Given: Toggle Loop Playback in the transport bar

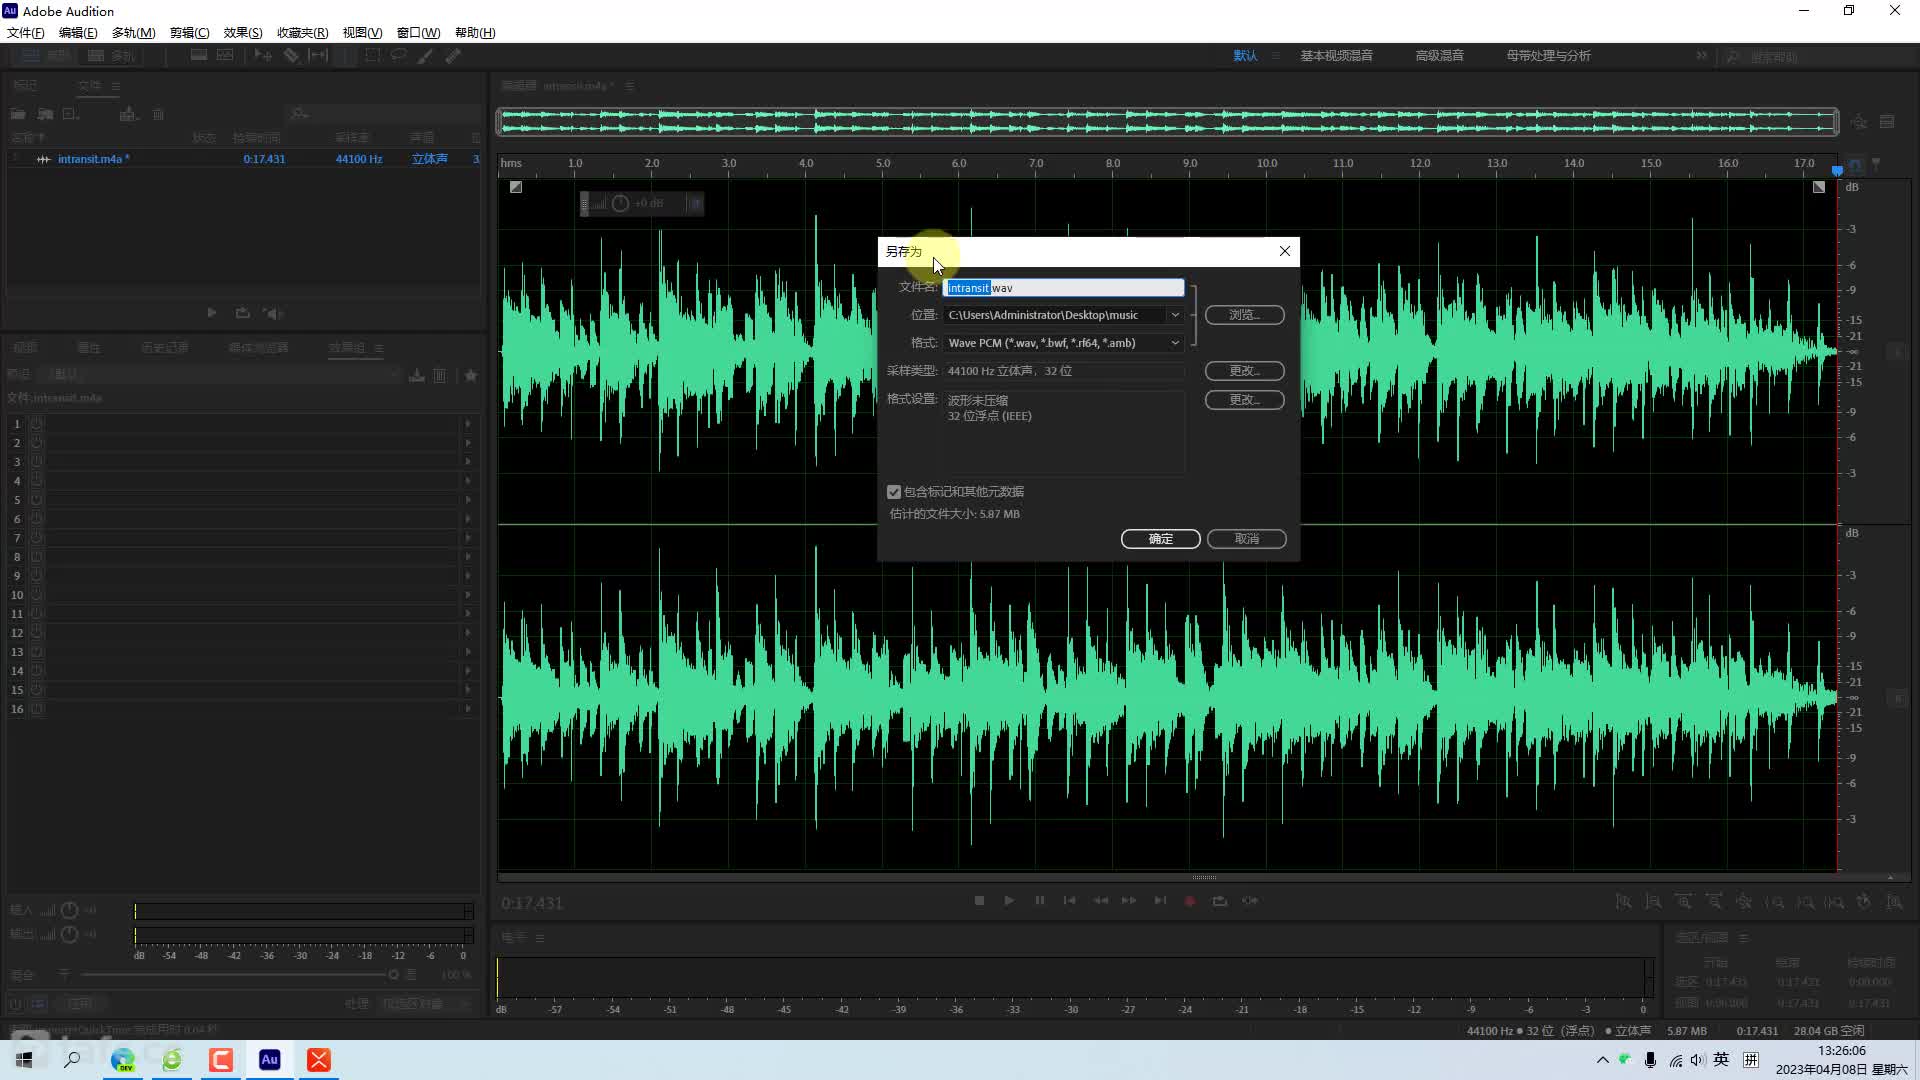Looking at the screenshot, I should [1220, 901].
